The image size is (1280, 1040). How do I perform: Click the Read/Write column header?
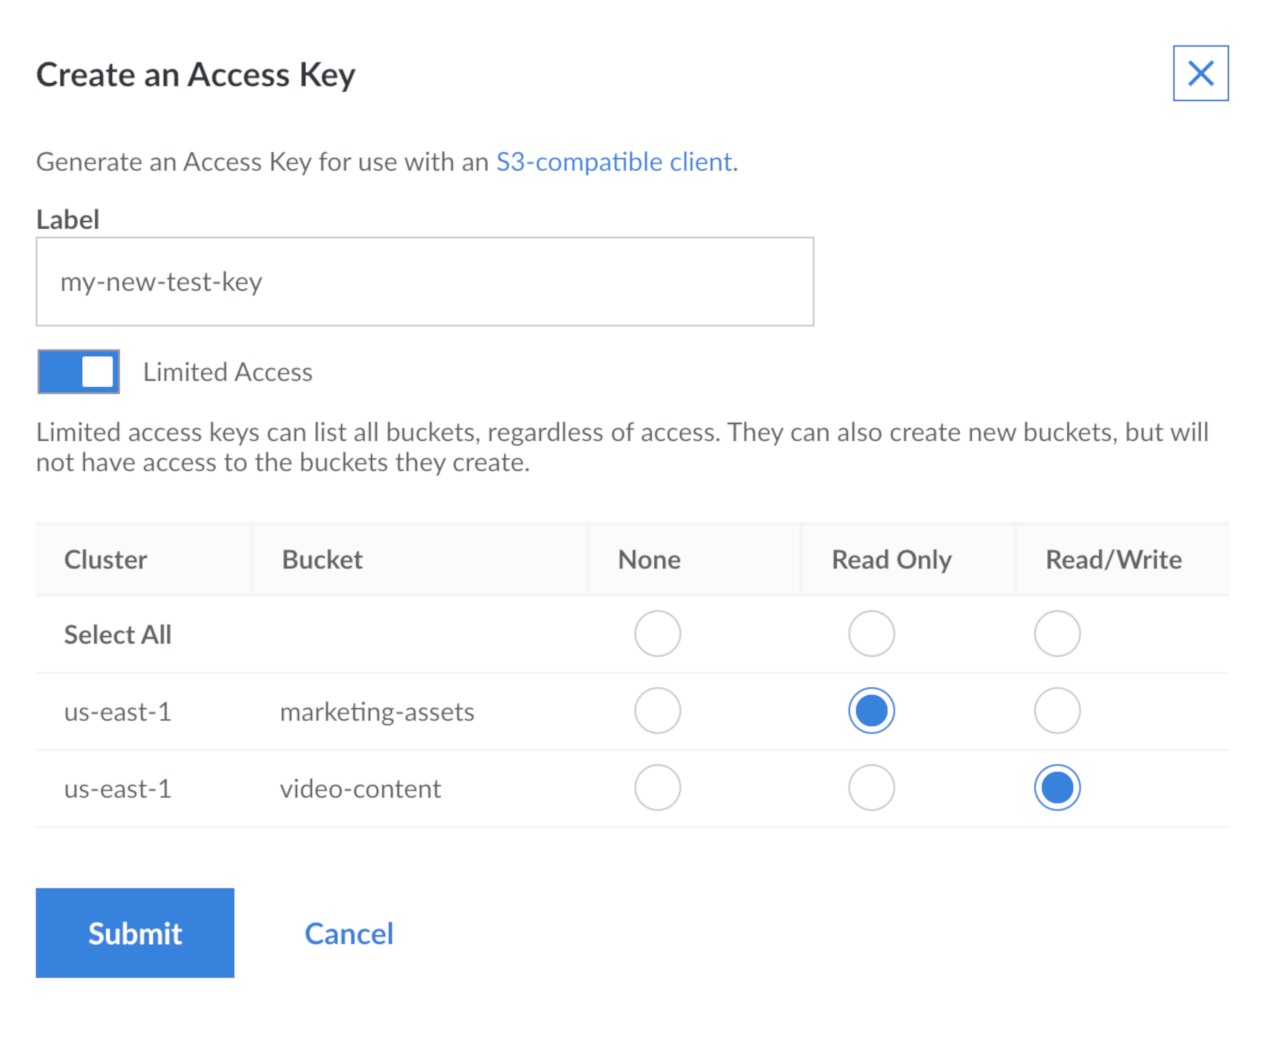(x=1113, y=559)
